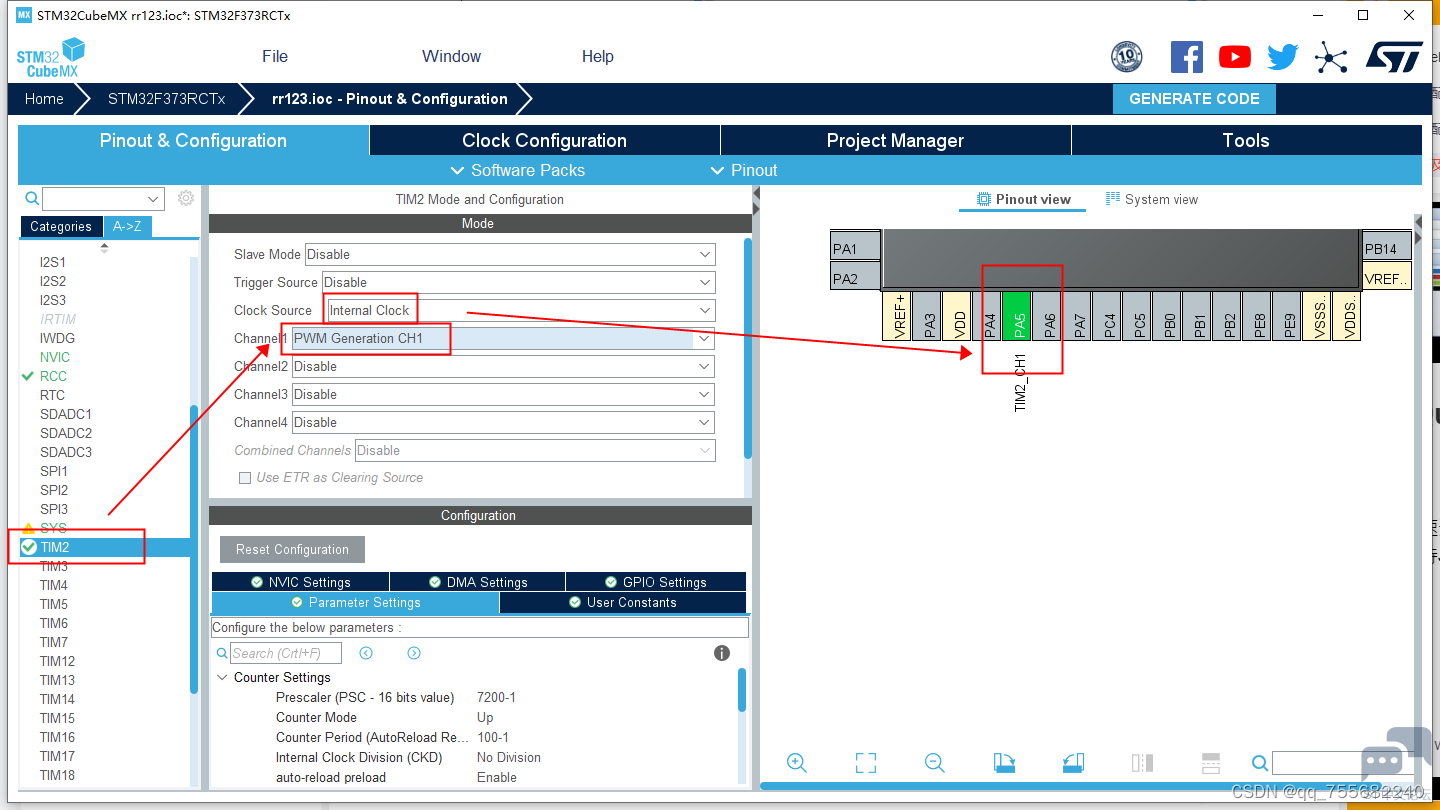Rotate the chip clockwise
1440x810 pixels.
pyautogui.click(x=1004, y=763)
